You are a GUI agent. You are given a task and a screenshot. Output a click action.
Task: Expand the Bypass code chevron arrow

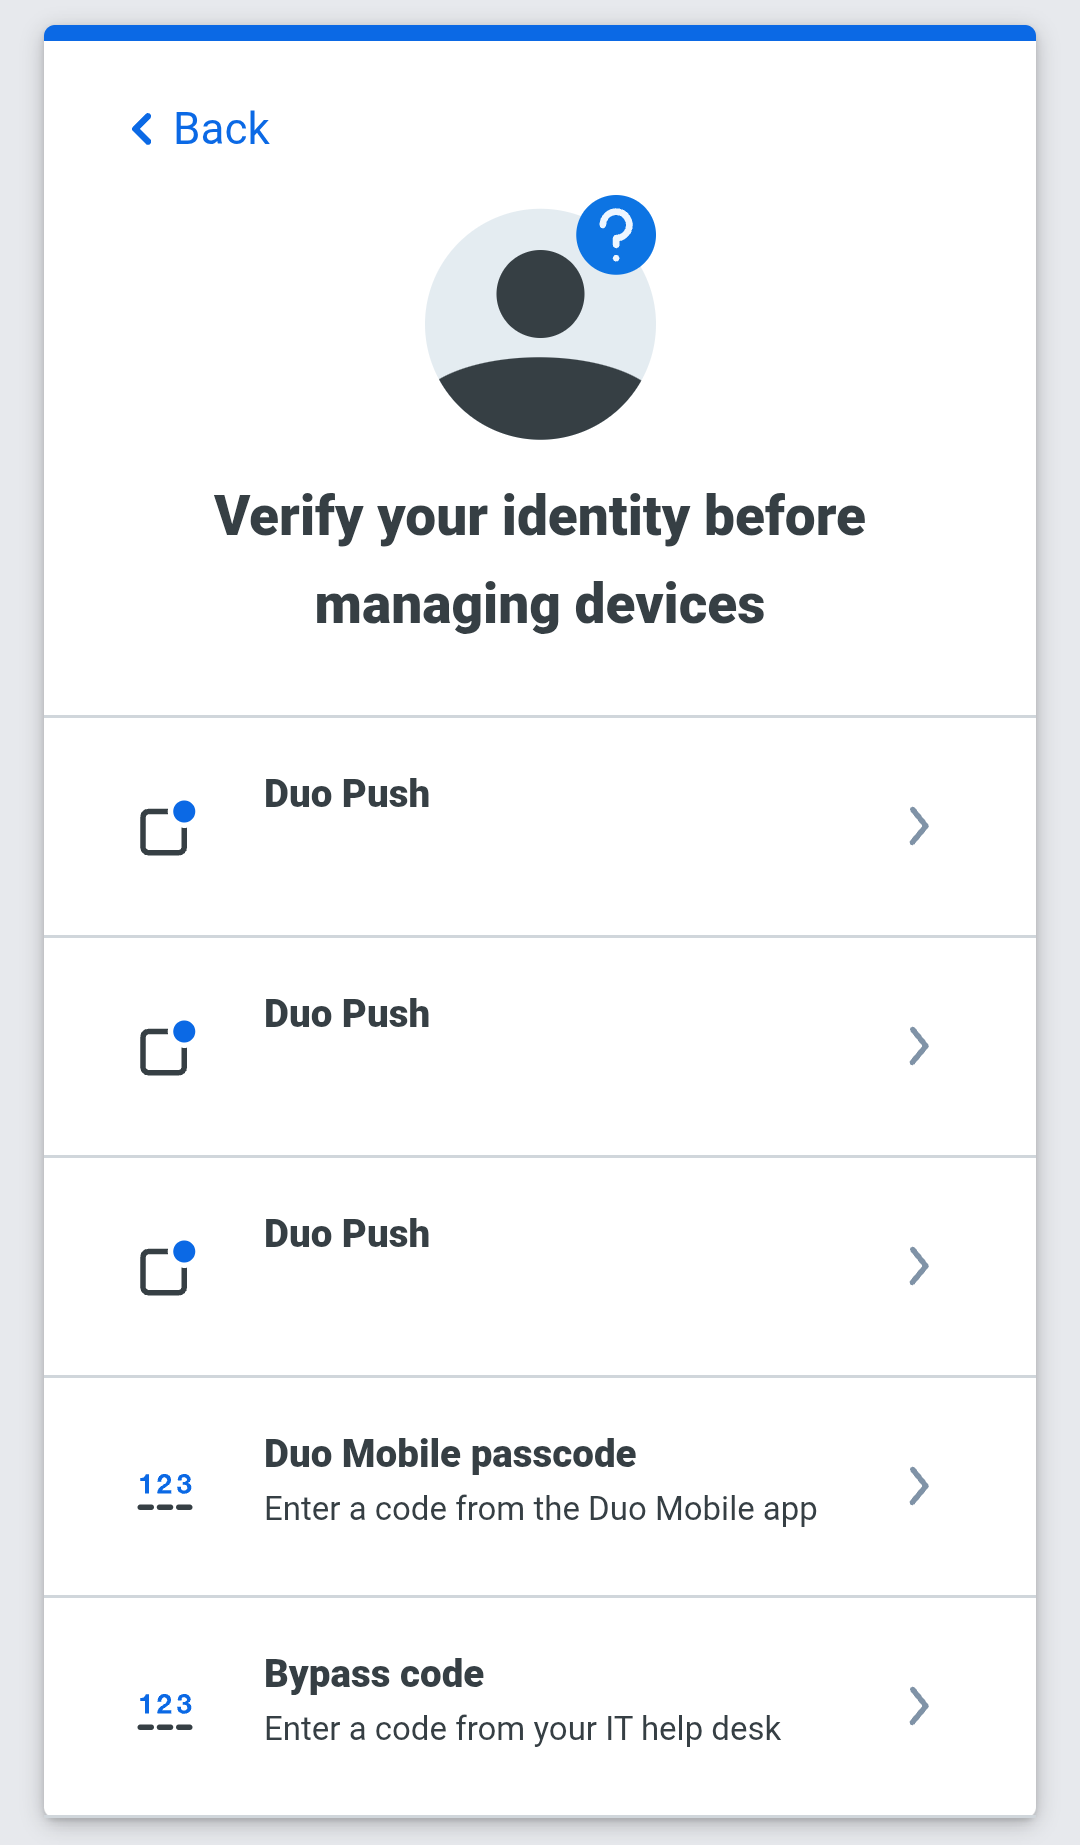coord(919,1706)
